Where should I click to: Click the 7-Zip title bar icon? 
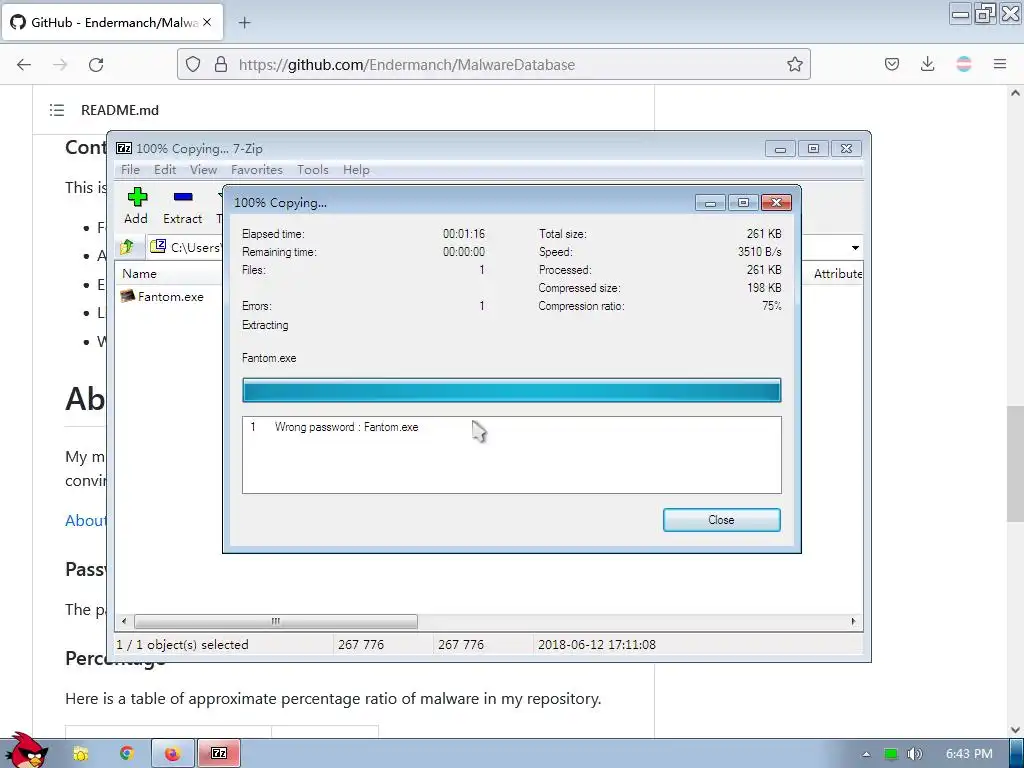click(123, 148)
